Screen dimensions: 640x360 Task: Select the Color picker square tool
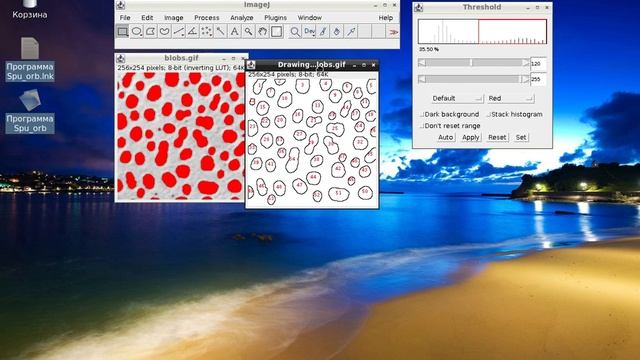276,31
